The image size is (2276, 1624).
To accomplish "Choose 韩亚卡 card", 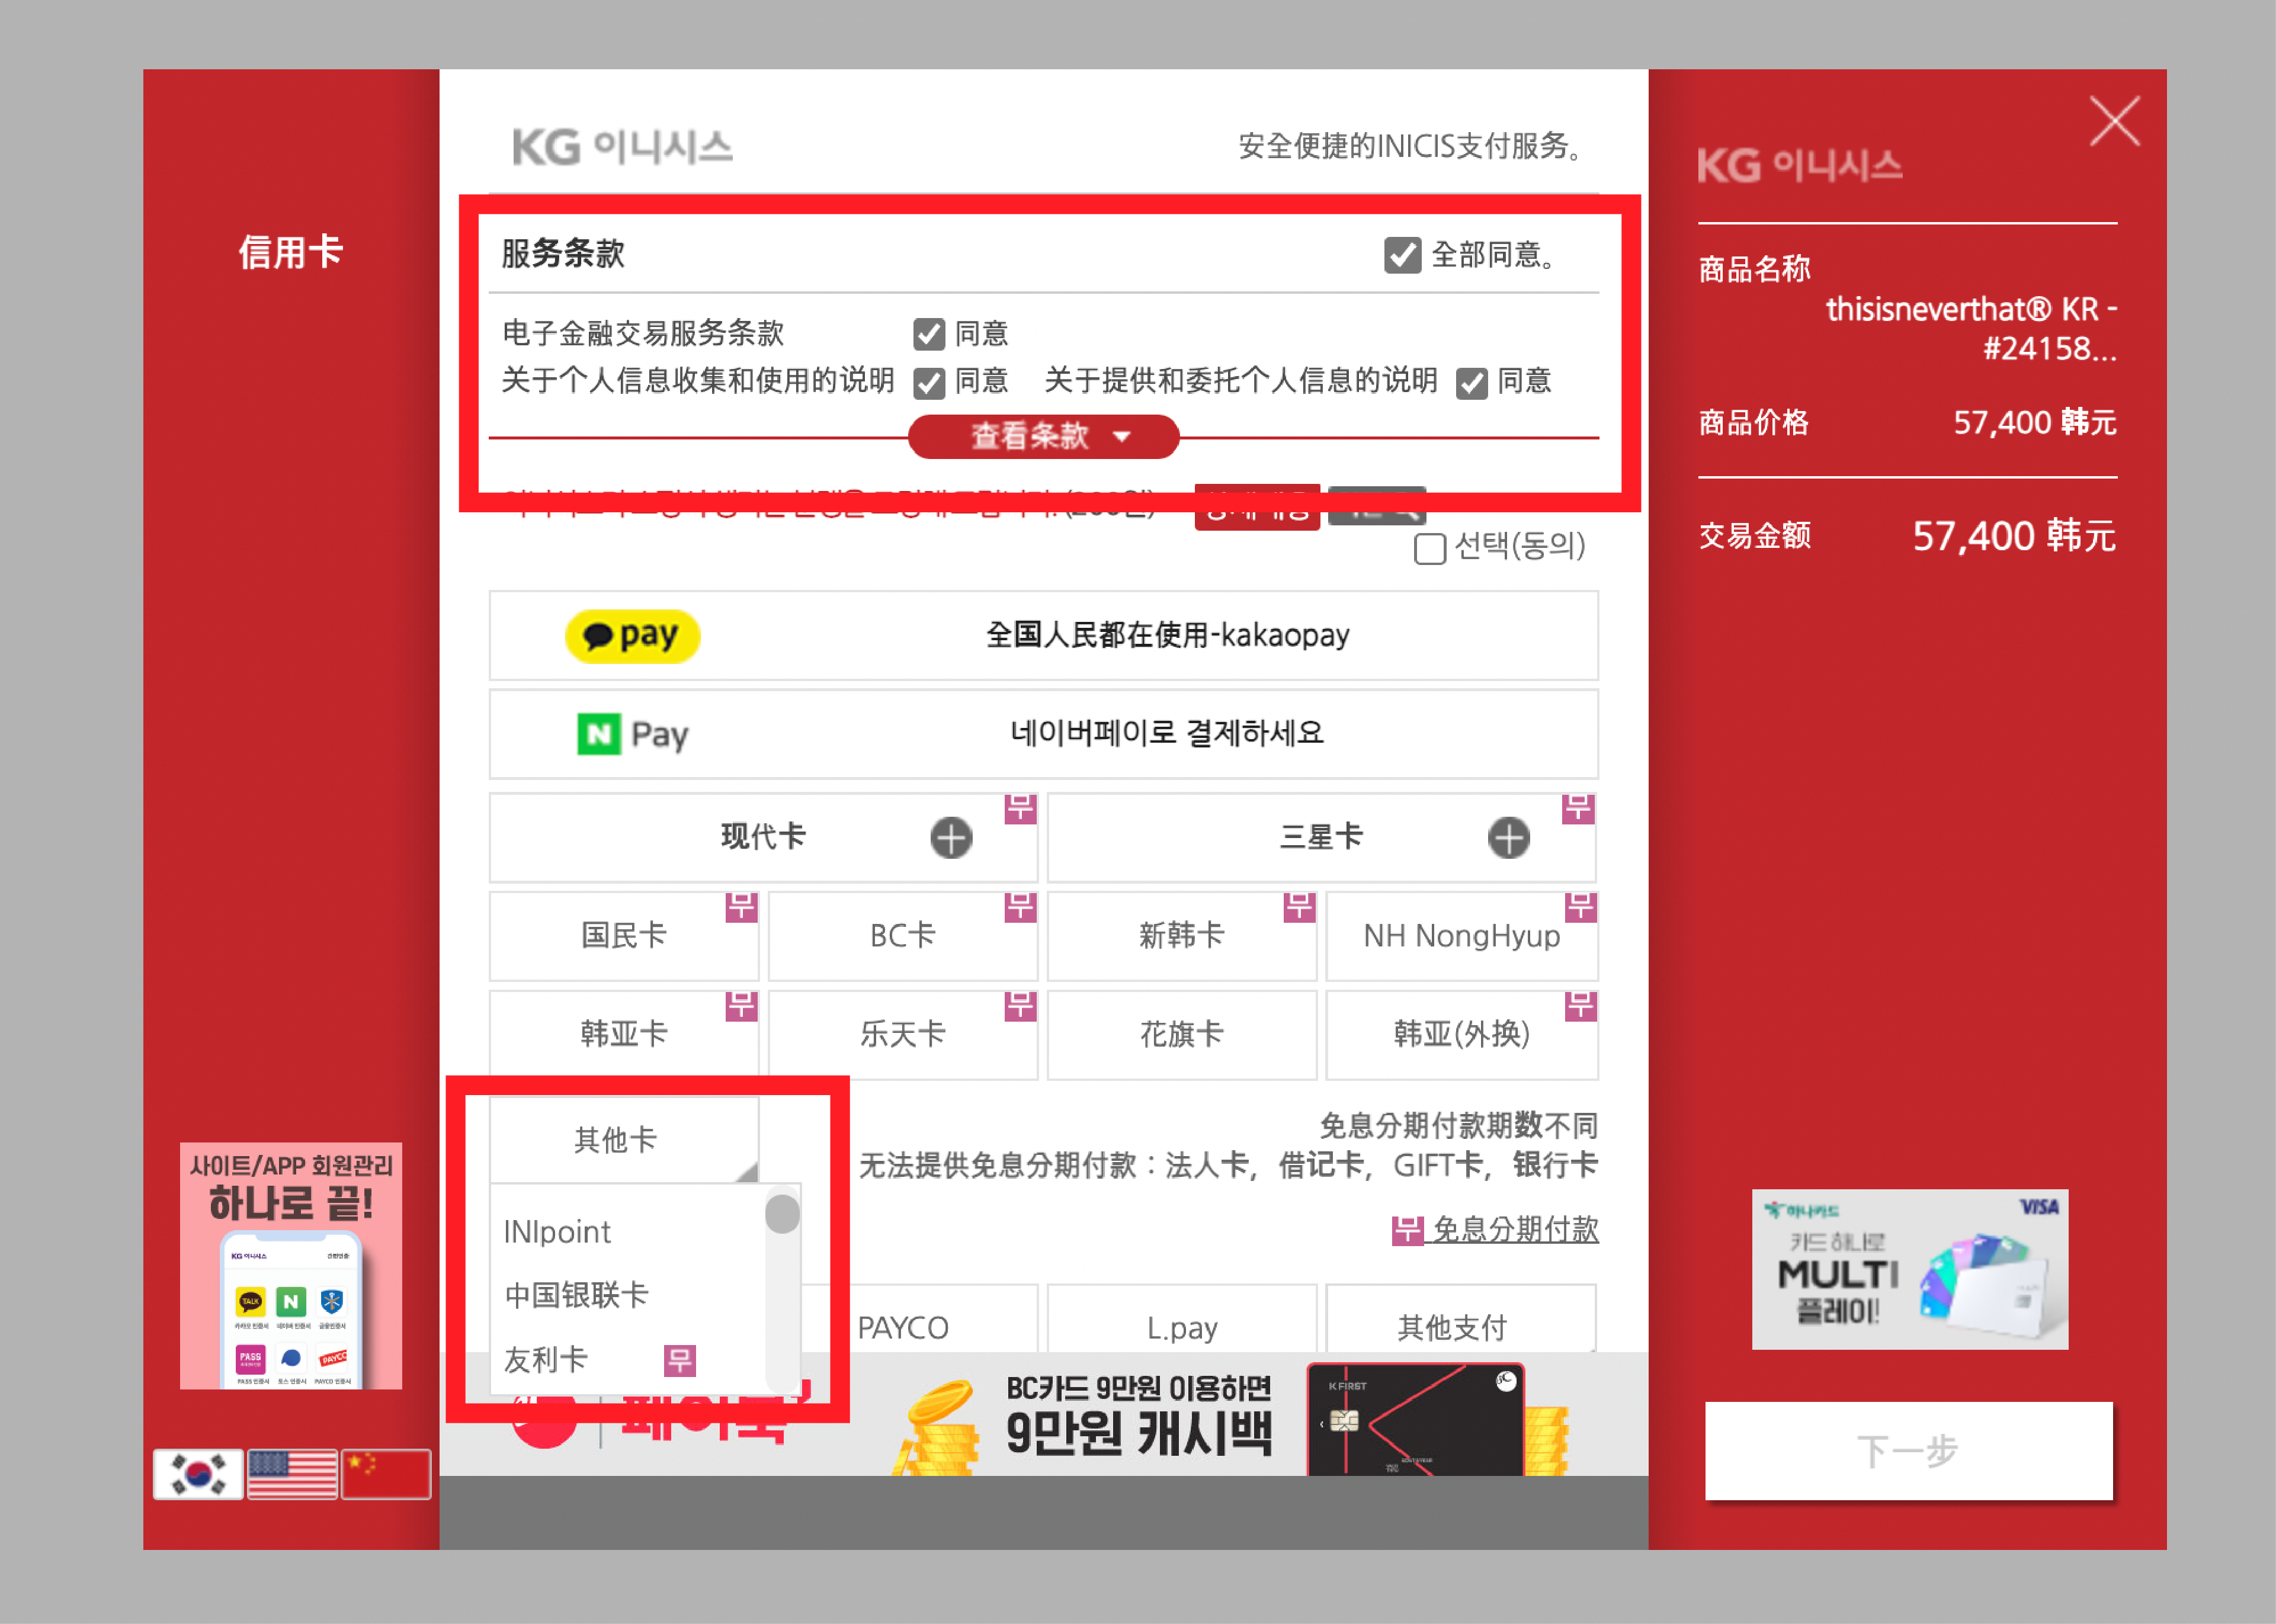I will [x=624, y=1034].
